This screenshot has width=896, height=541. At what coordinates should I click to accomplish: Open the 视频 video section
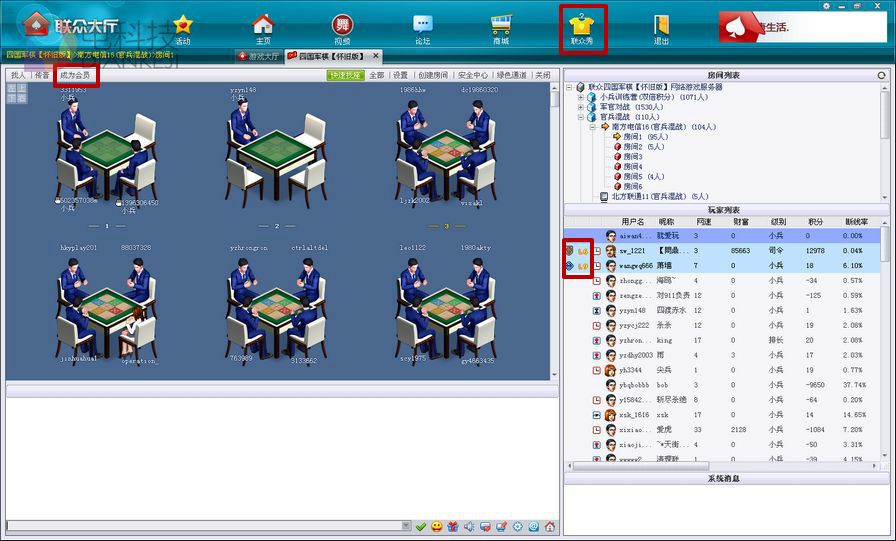[x=342, y=28]
